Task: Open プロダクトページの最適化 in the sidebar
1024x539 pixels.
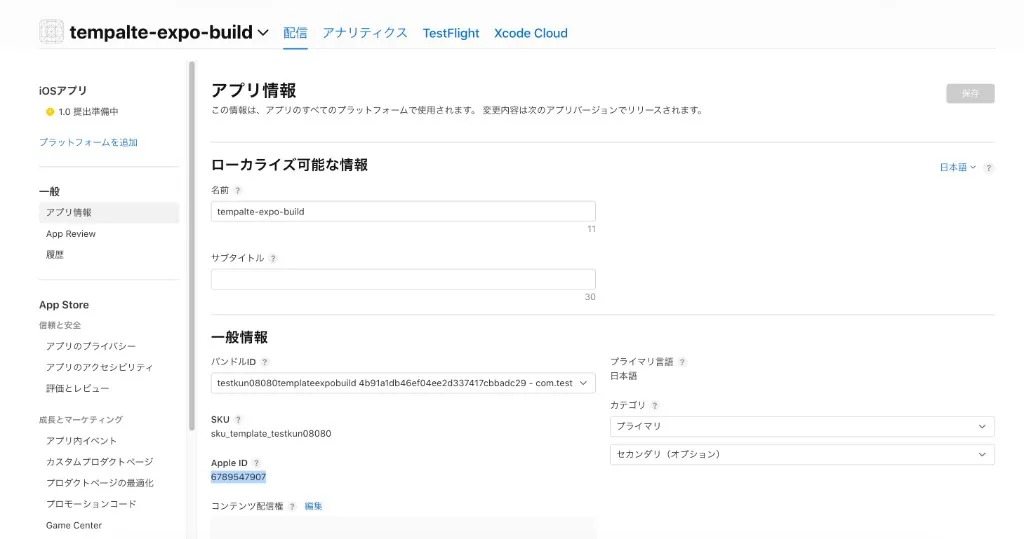Action: (x=99, y=483)
